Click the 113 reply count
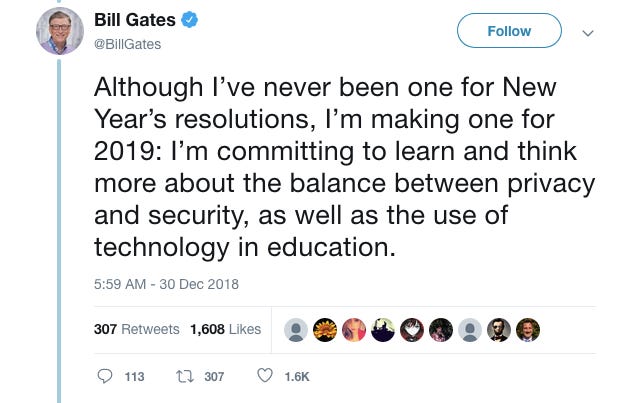628x403 pixels. tap(133, 377)
